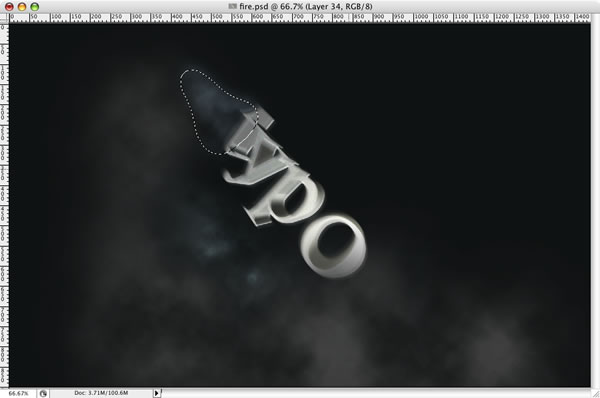This screenshot has height=398, width=600.
Task: Click the 3D letter o on canvas
Action: 334,246
